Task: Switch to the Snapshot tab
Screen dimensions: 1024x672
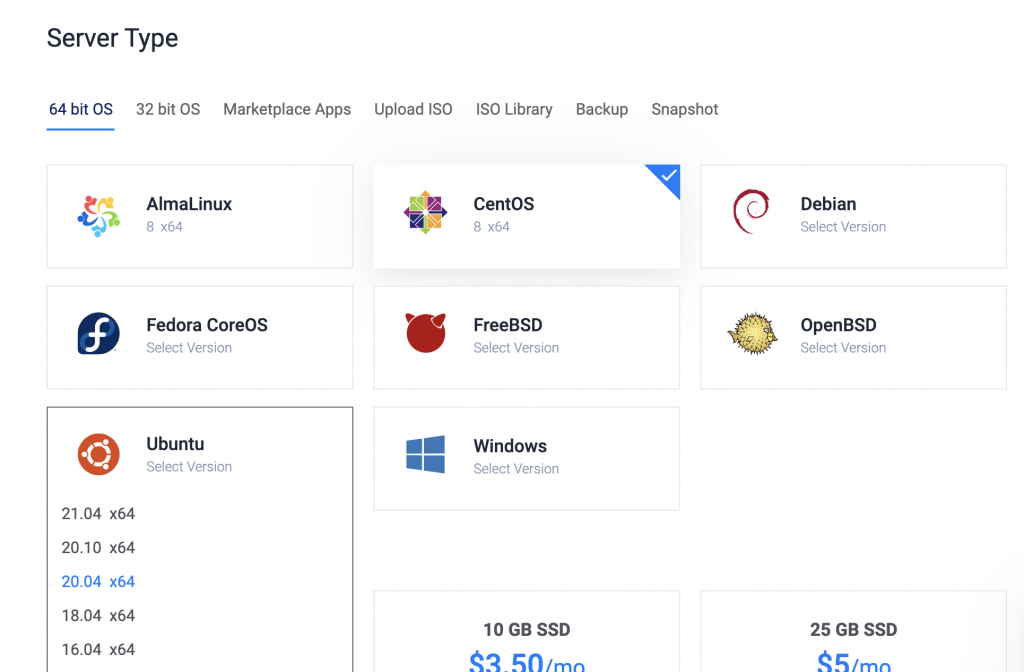Action: 684,109
